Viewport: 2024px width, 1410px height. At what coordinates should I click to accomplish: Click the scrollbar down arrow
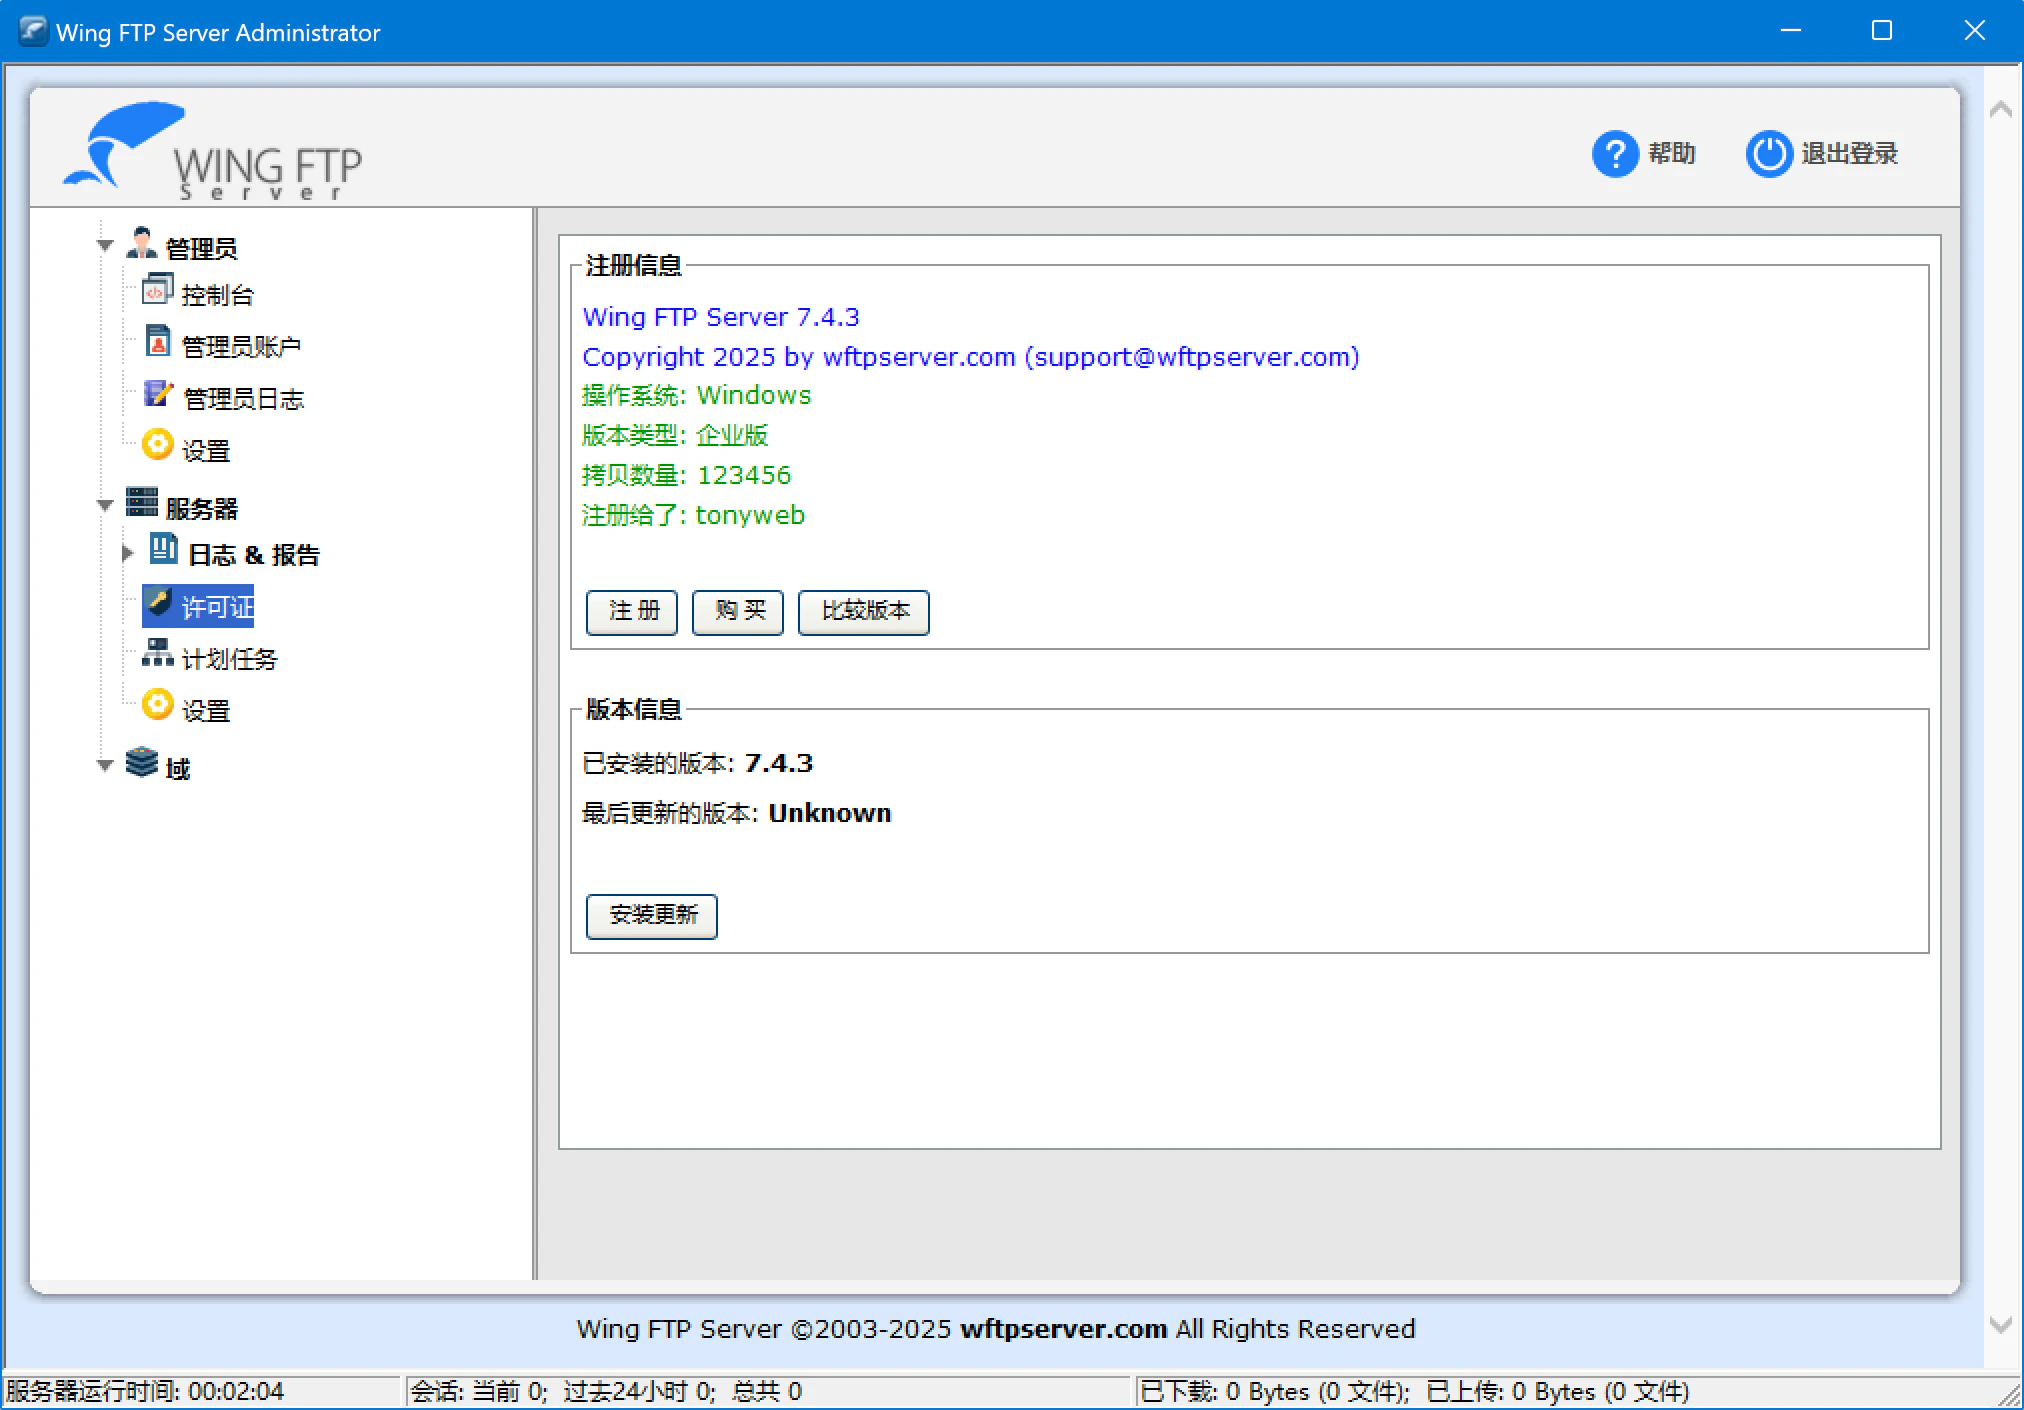click(x=2001, y=1325)
